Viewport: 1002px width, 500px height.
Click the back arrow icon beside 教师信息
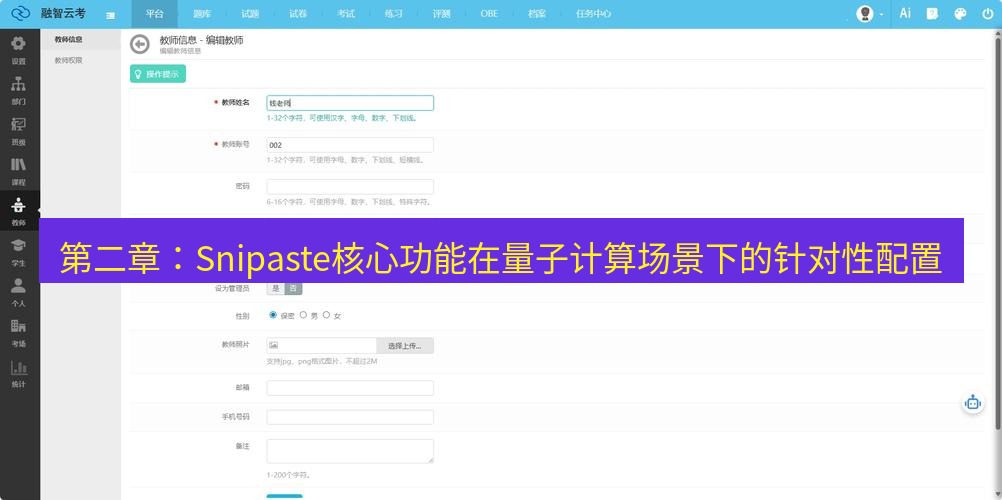[139, 44]
